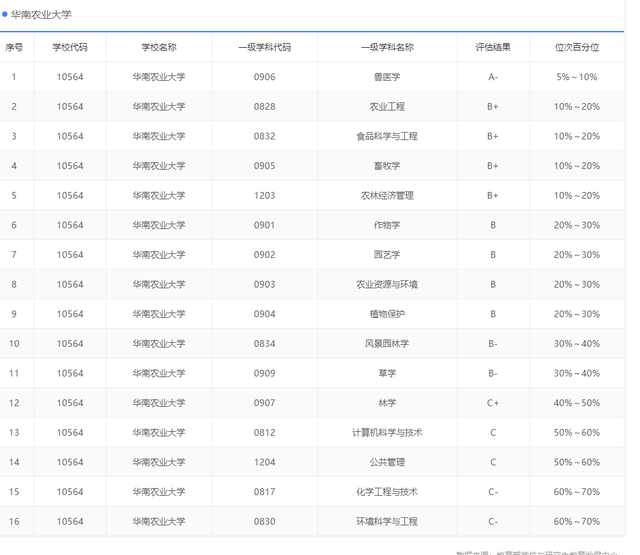640x555 pixels.
Task: Select the discipline code 0830 cell
Action: coord(264,522)
